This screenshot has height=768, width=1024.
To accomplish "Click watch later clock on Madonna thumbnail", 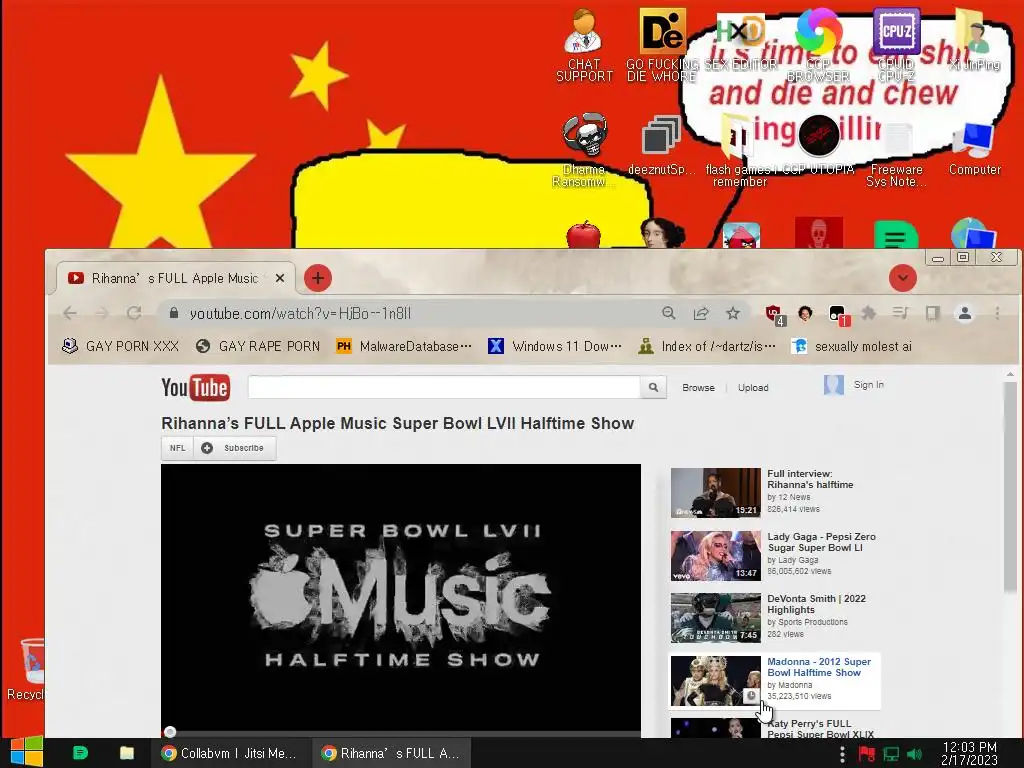I will pos(751,696).
